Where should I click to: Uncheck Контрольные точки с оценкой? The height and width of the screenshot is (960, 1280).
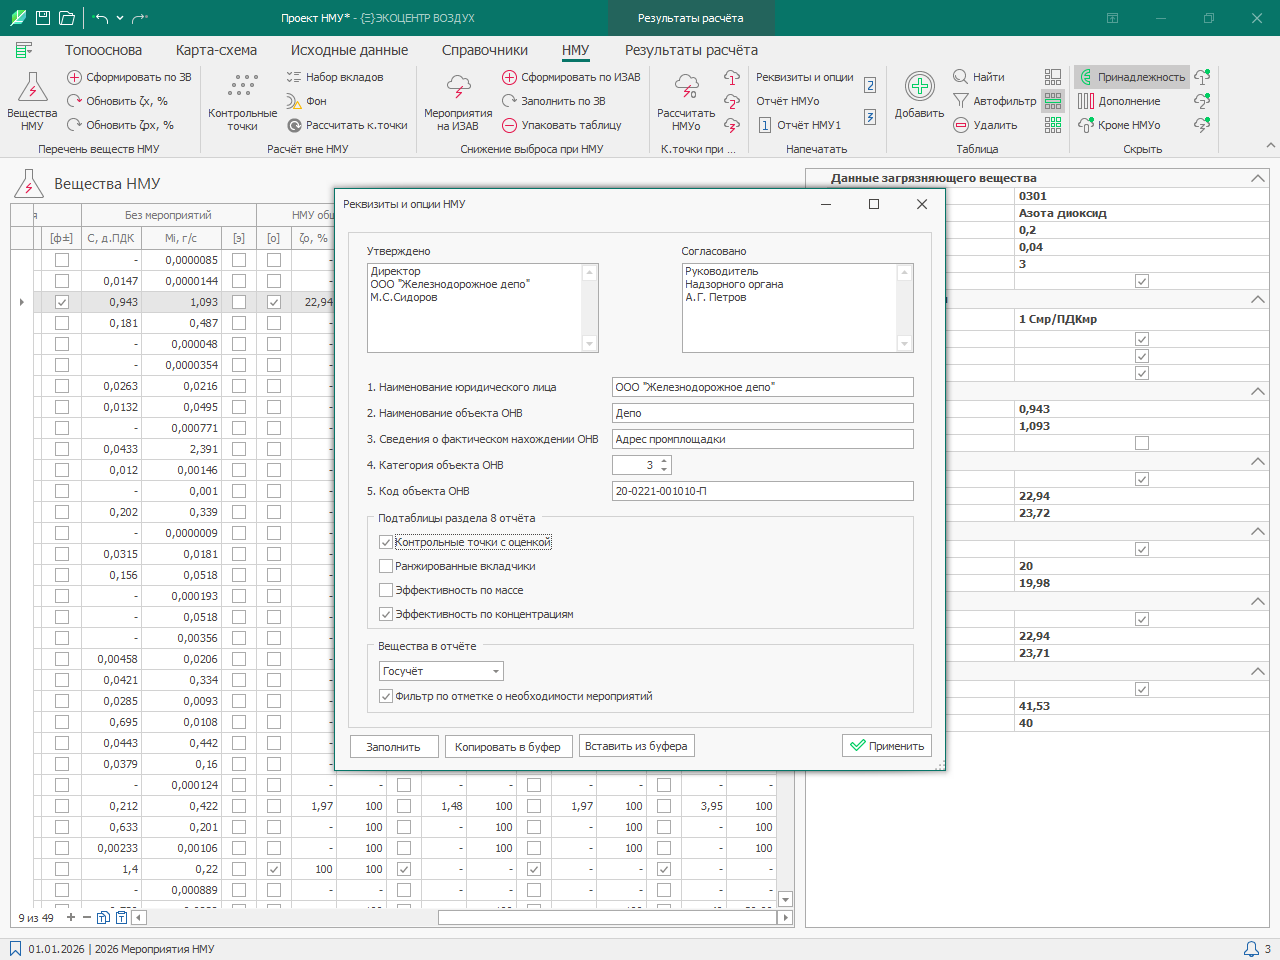(386, 542)
